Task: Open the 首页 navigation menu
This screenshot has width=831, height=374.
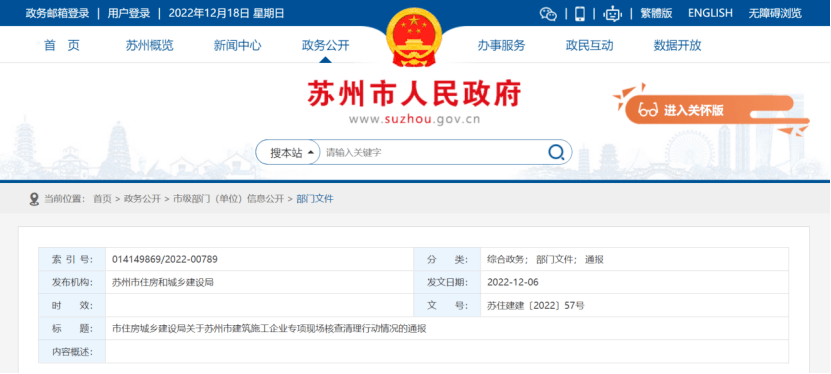Action: point(62,46)
